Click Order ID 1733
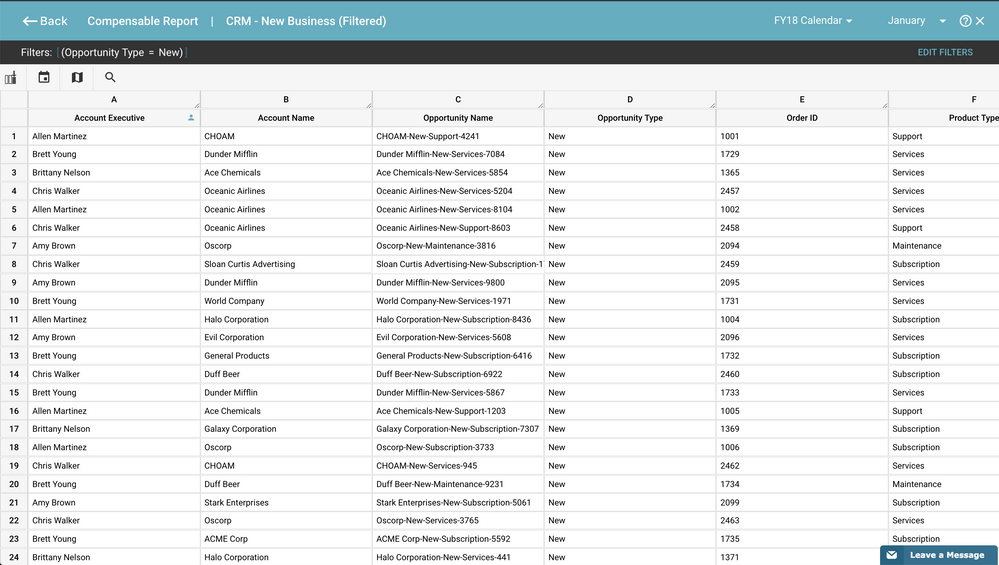Image resolution: width=999 pixels, height=565 pixels. (802, 393)
